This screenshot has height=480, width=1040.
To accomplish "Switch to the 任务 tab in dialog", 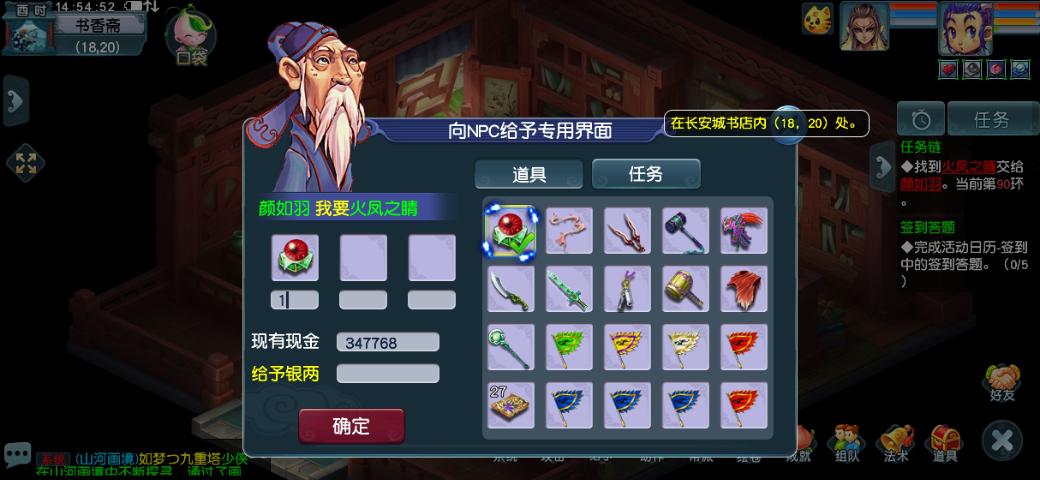I will coord(646,174).
